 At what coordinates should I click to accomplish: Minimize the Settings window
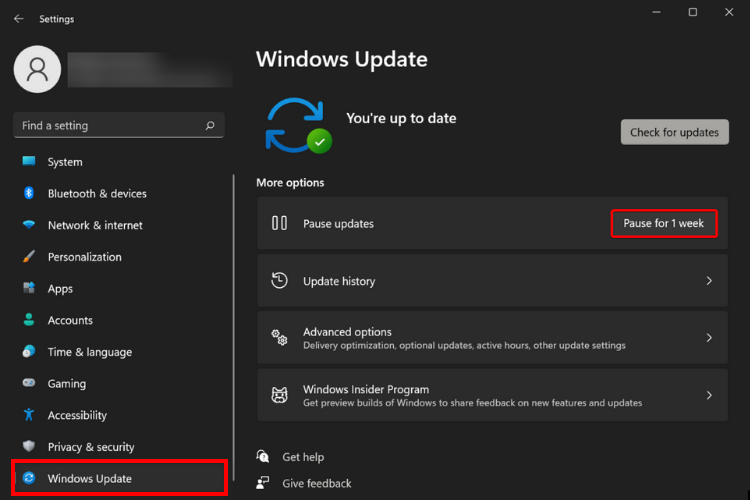(x=656, y=12)
